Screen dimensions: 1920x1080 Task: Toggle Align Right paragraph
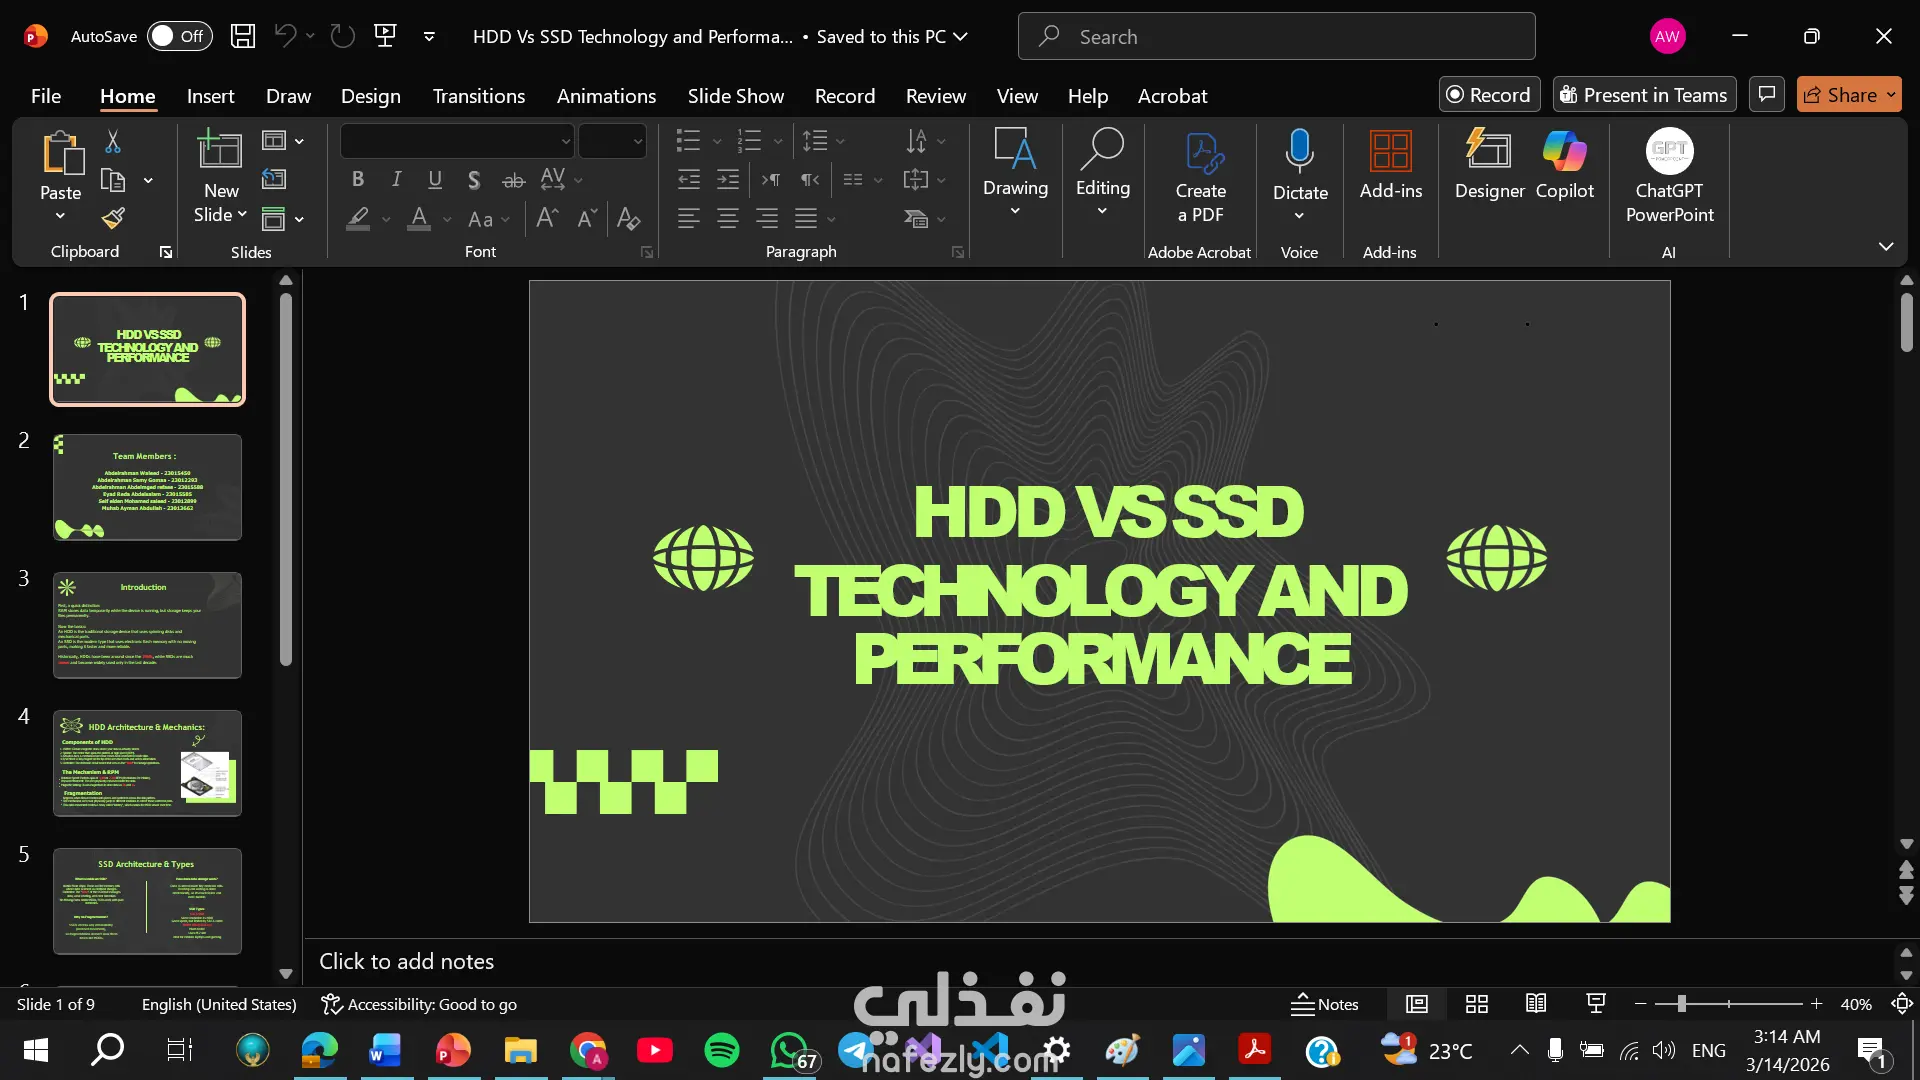click(x=767, y=218)
